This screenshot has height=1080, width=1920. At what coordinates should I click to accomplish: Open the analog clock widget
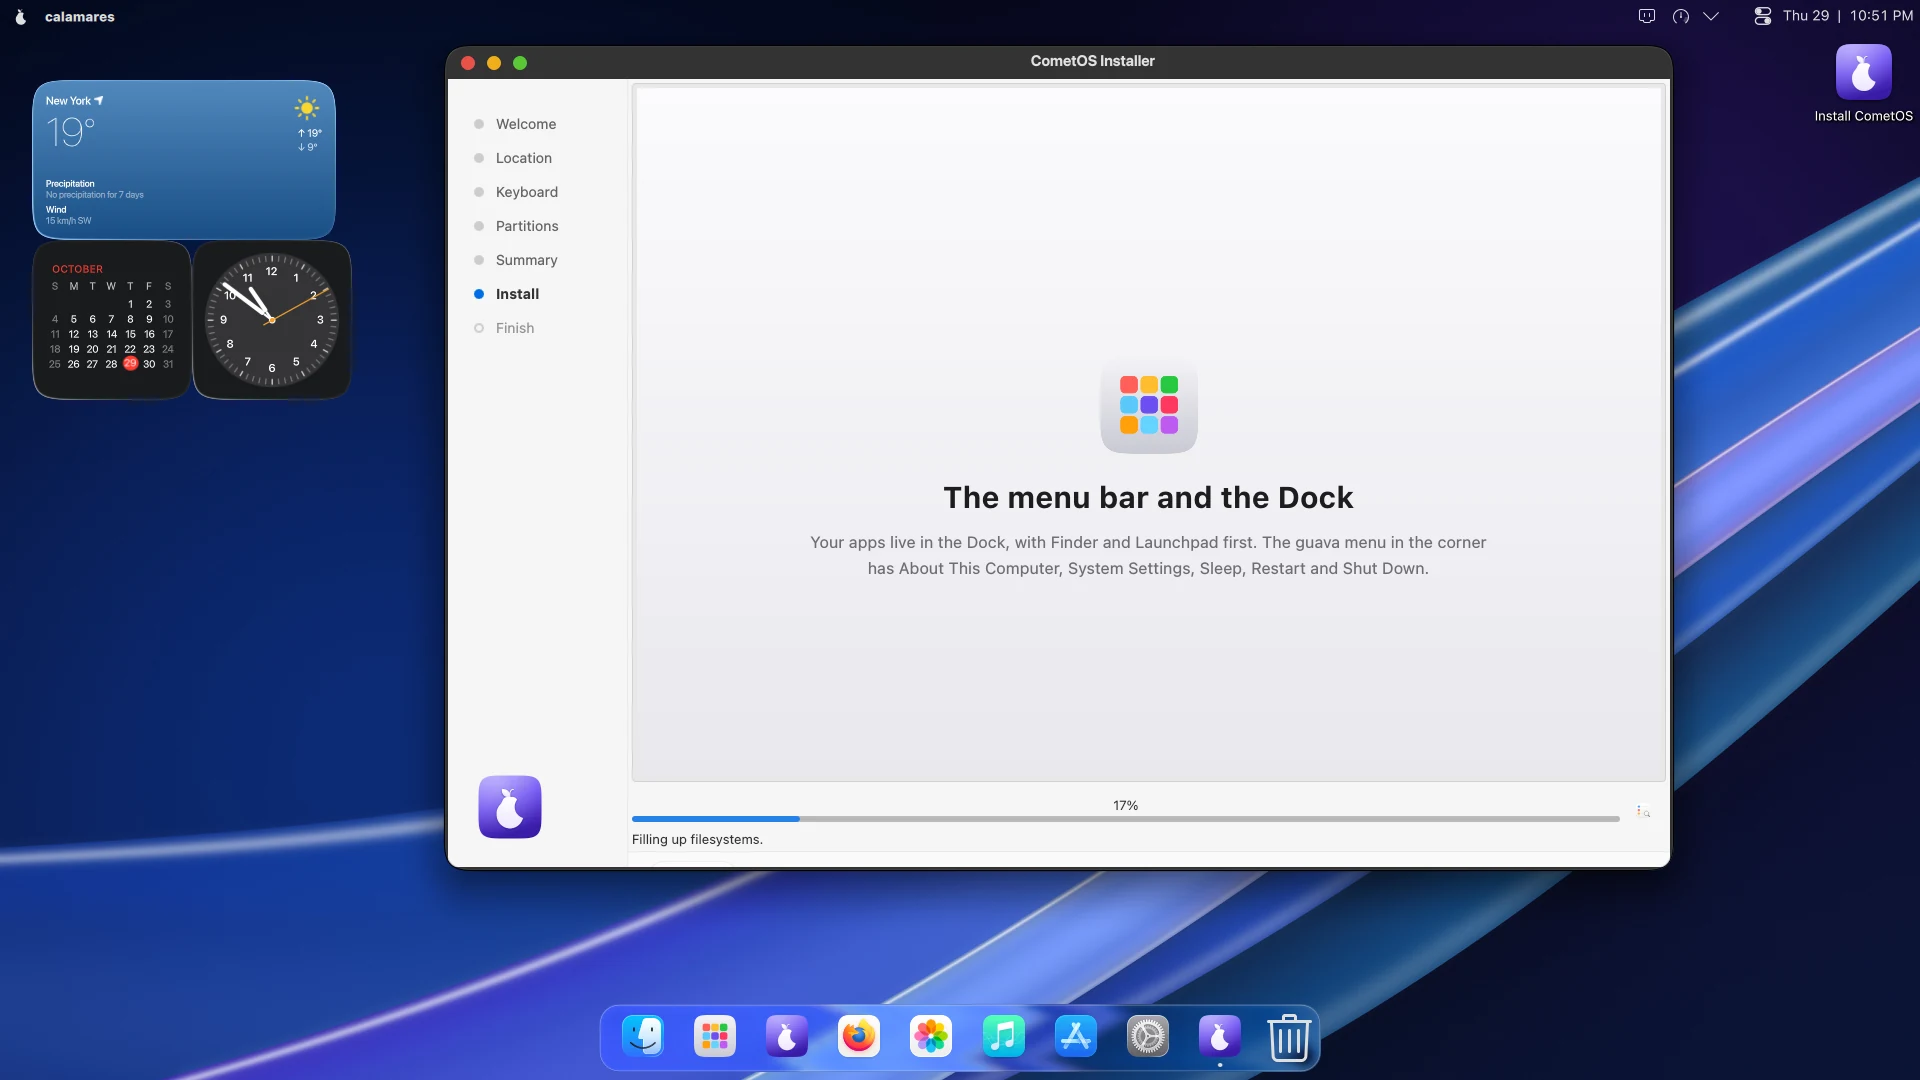(272, 320)
